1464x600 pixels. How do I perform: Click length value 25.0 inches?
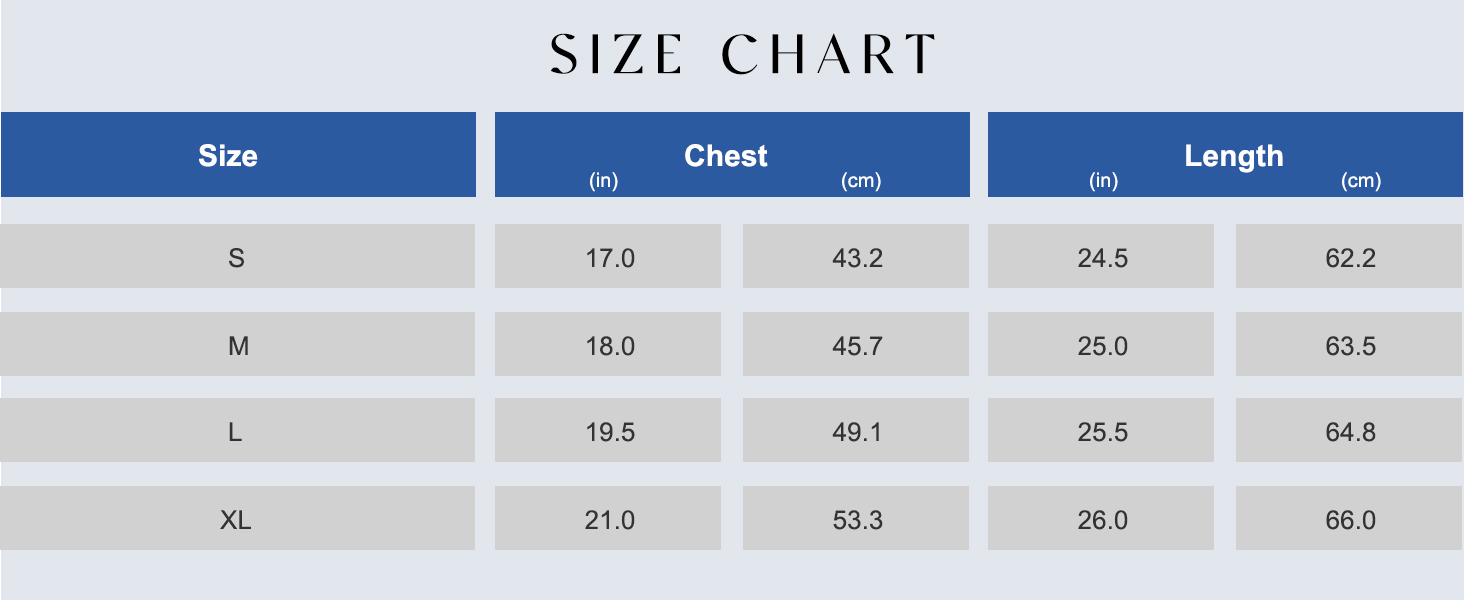pyautogui.click(x=1101, y=344)
